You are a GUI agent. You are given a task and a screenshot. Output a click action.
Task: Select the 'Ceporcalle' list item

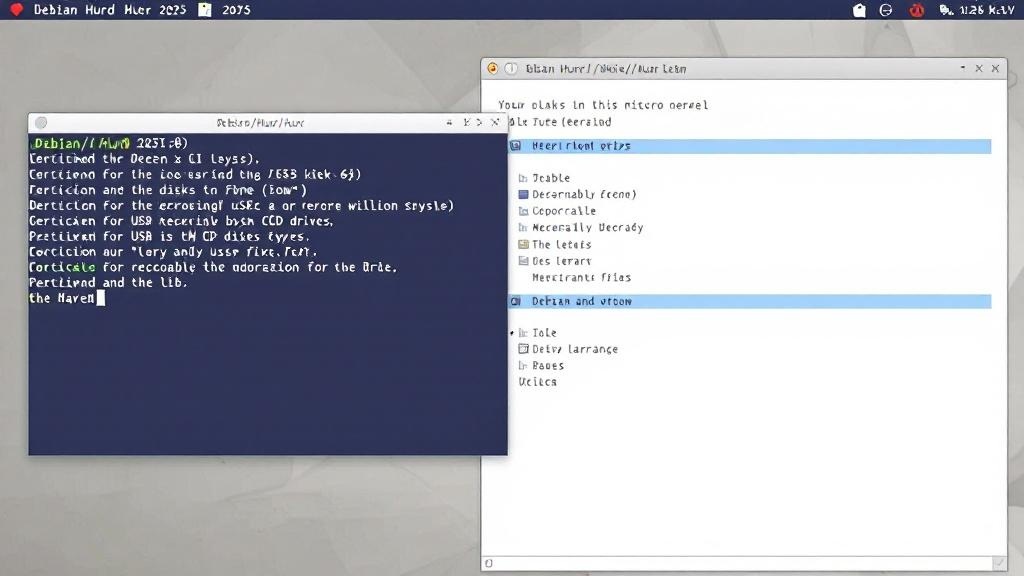coord(564,211)
